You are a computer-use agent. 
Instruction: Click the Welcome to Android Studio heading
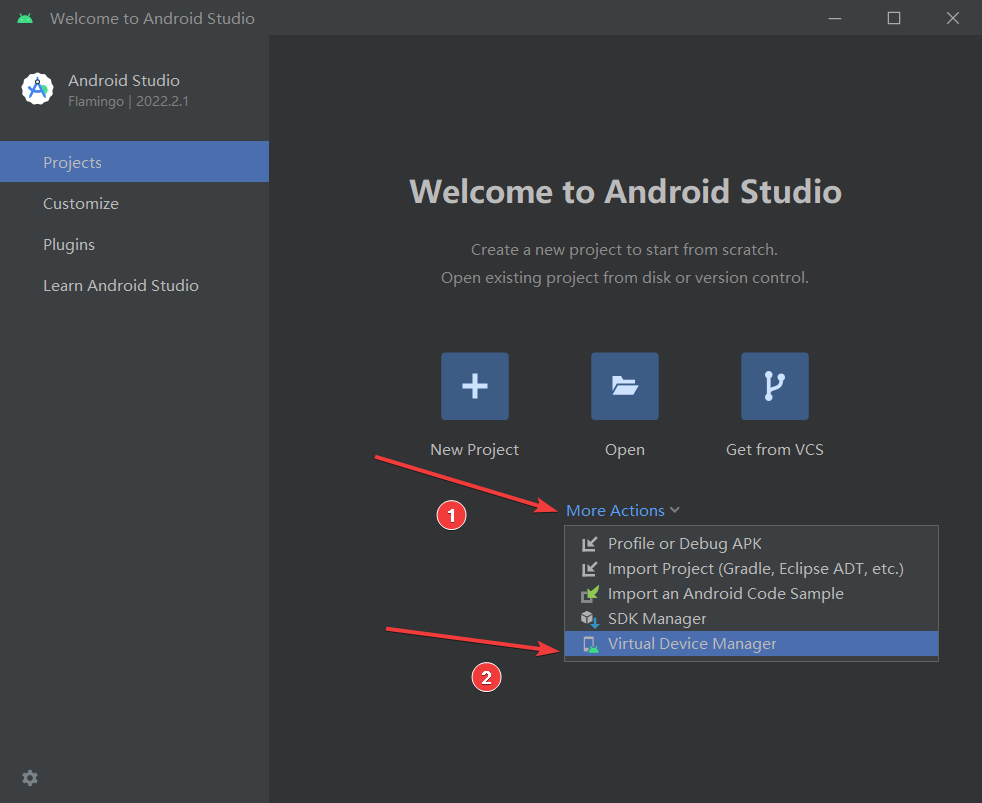pyautogui.click(x=625, y=192)
